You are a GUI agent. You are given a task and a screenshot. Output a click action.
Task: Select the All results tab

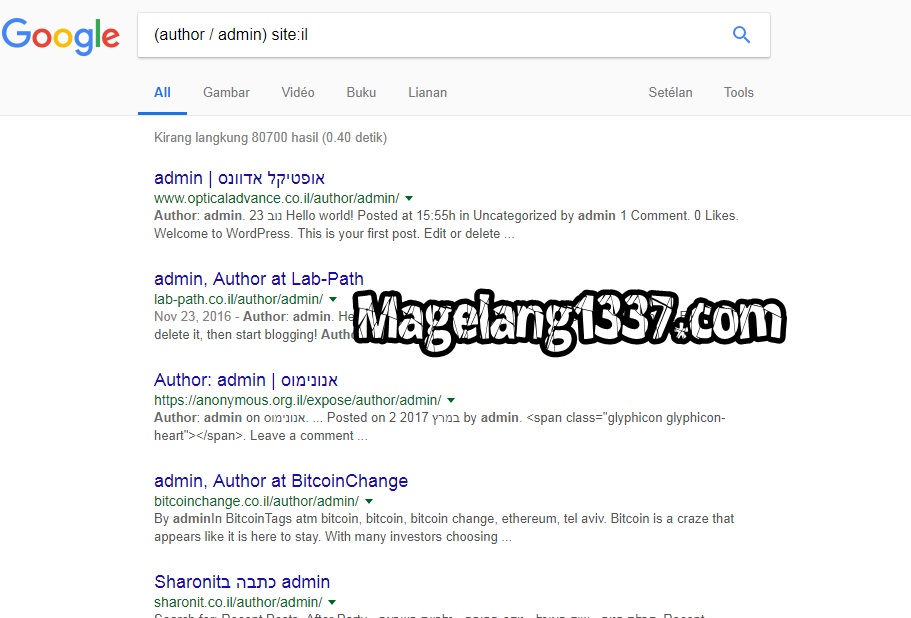pos(162,92)
